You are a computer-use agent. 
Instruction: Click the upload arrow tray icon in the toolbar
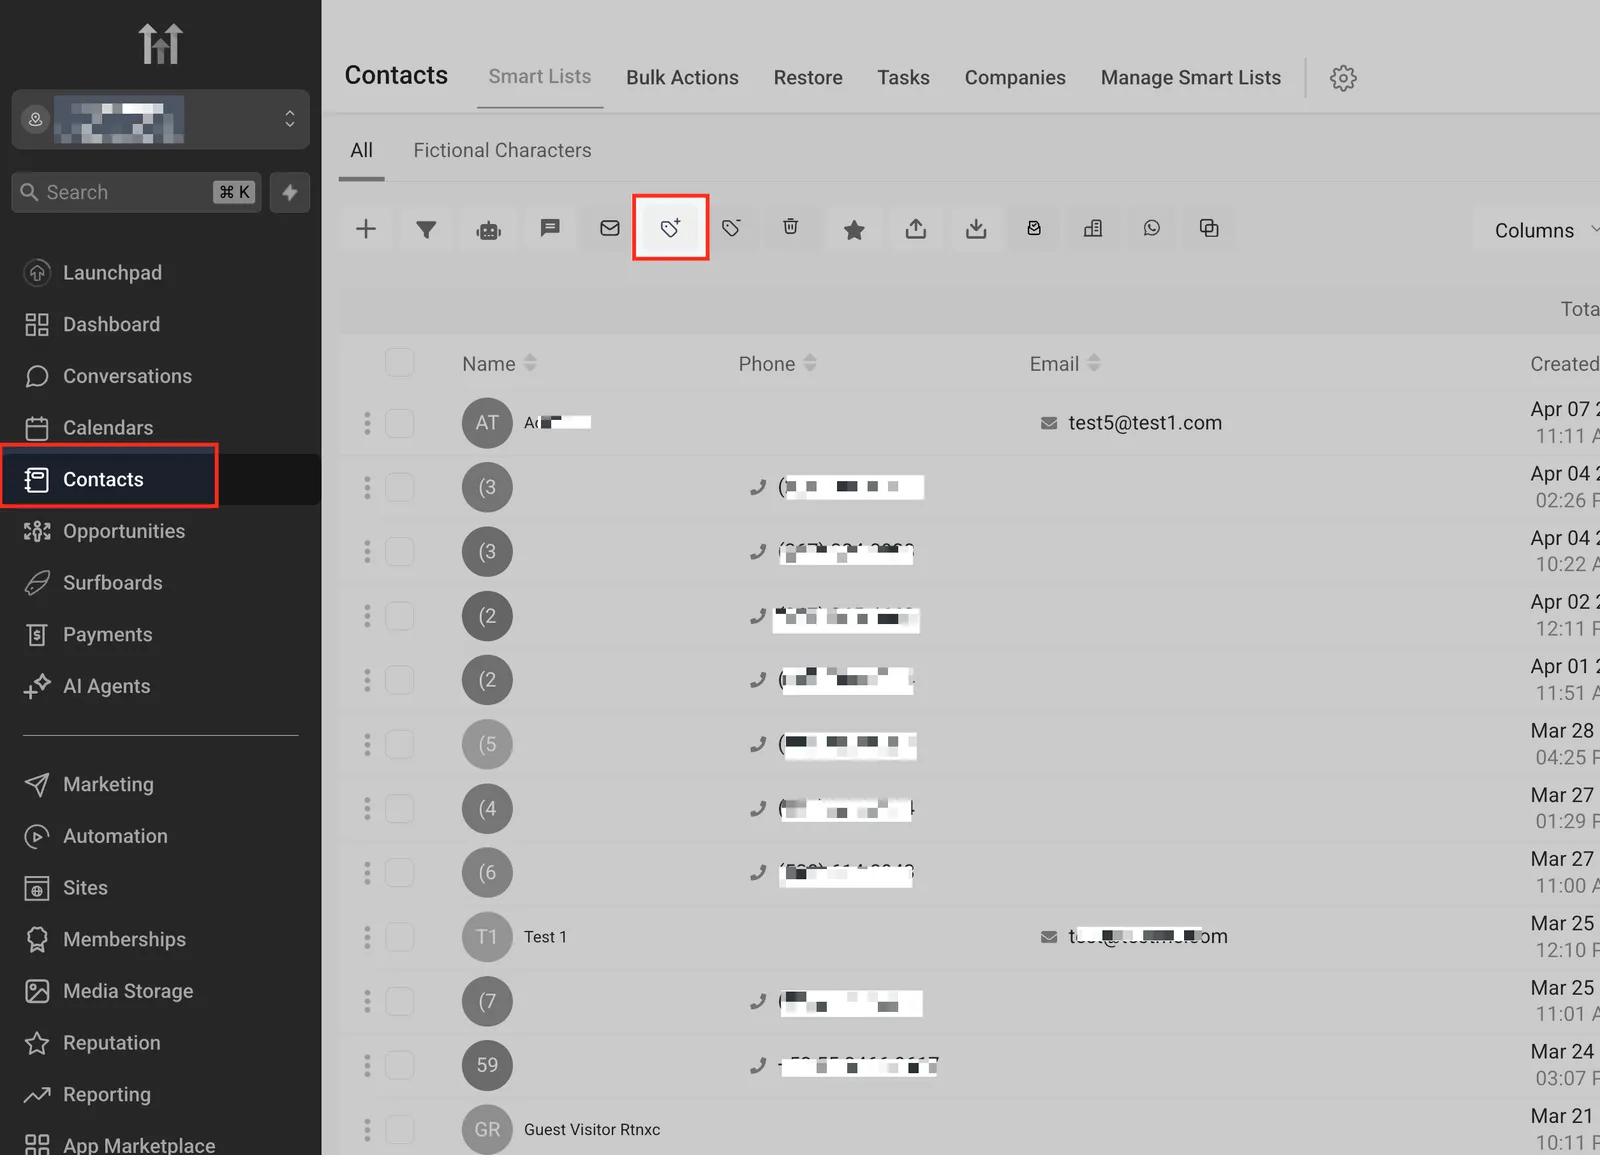pos(915,229)
